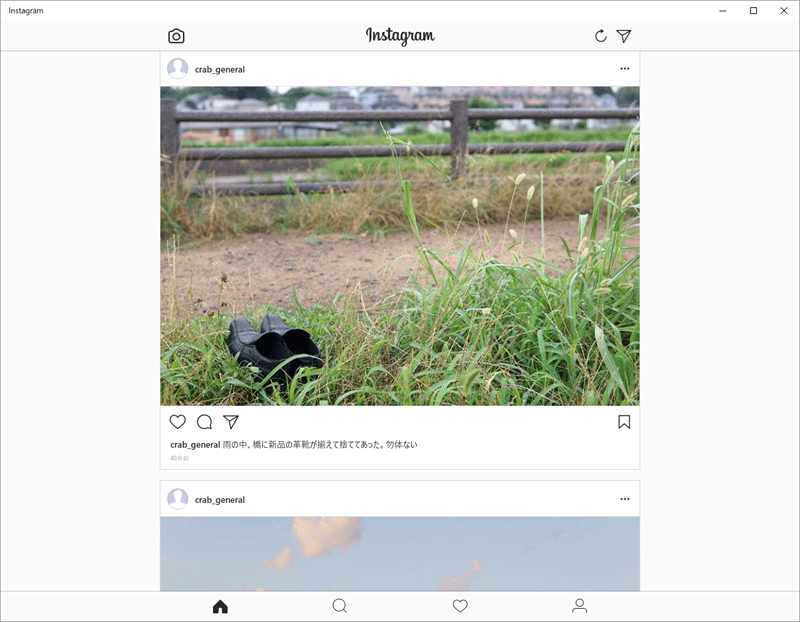This screenshot has height=622, width=800.
Task: Click crab_general avatar on first post
Action: (178, 68)
